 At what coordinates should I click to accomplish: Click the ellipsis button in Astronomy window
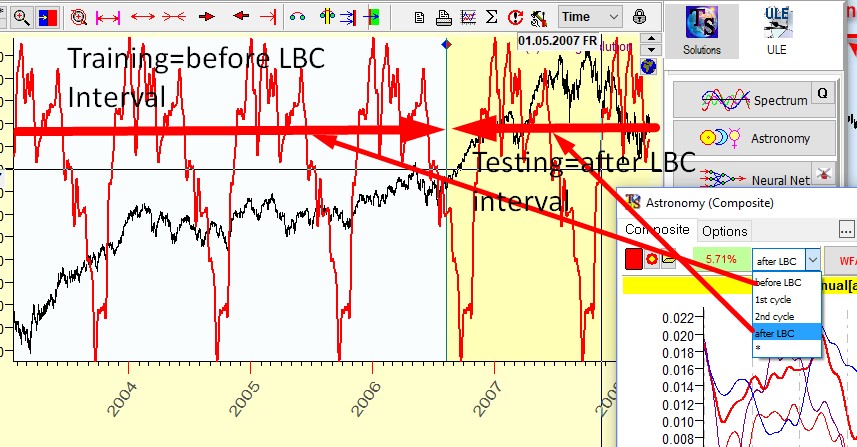(846, 229)
